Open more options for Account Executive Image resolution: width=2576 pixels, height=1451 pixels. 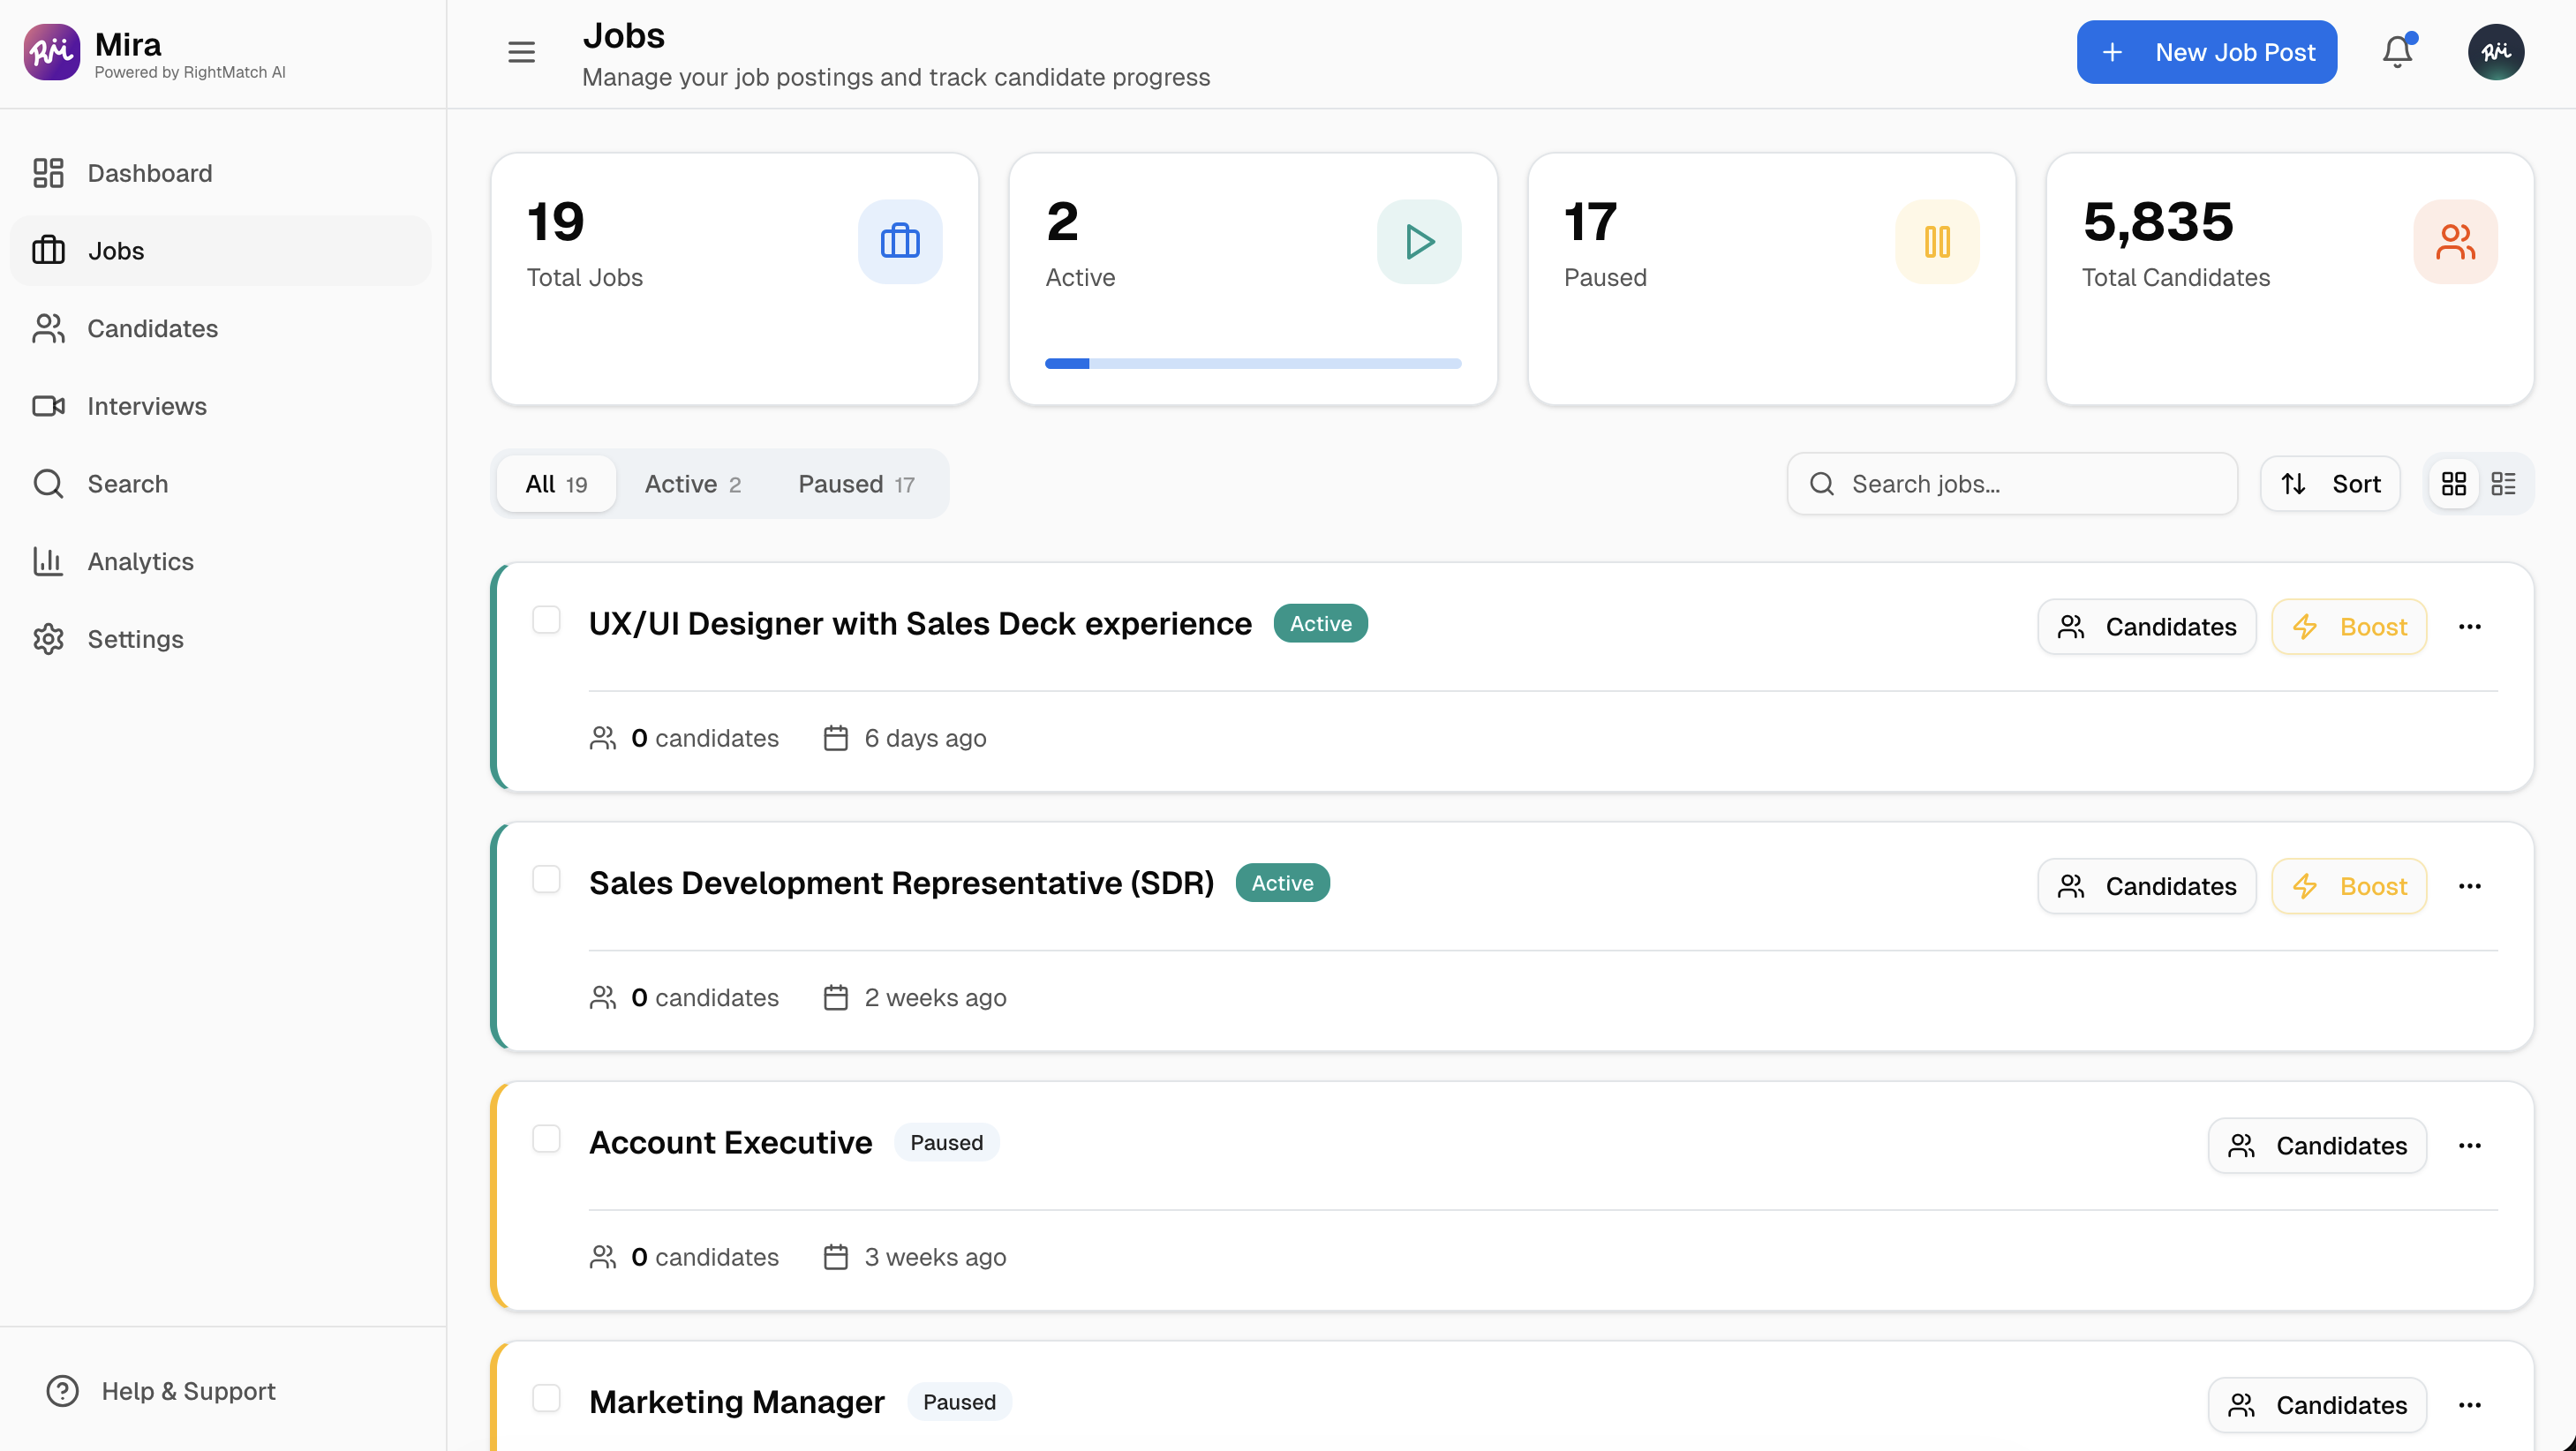click(x=2470, y=1145)
